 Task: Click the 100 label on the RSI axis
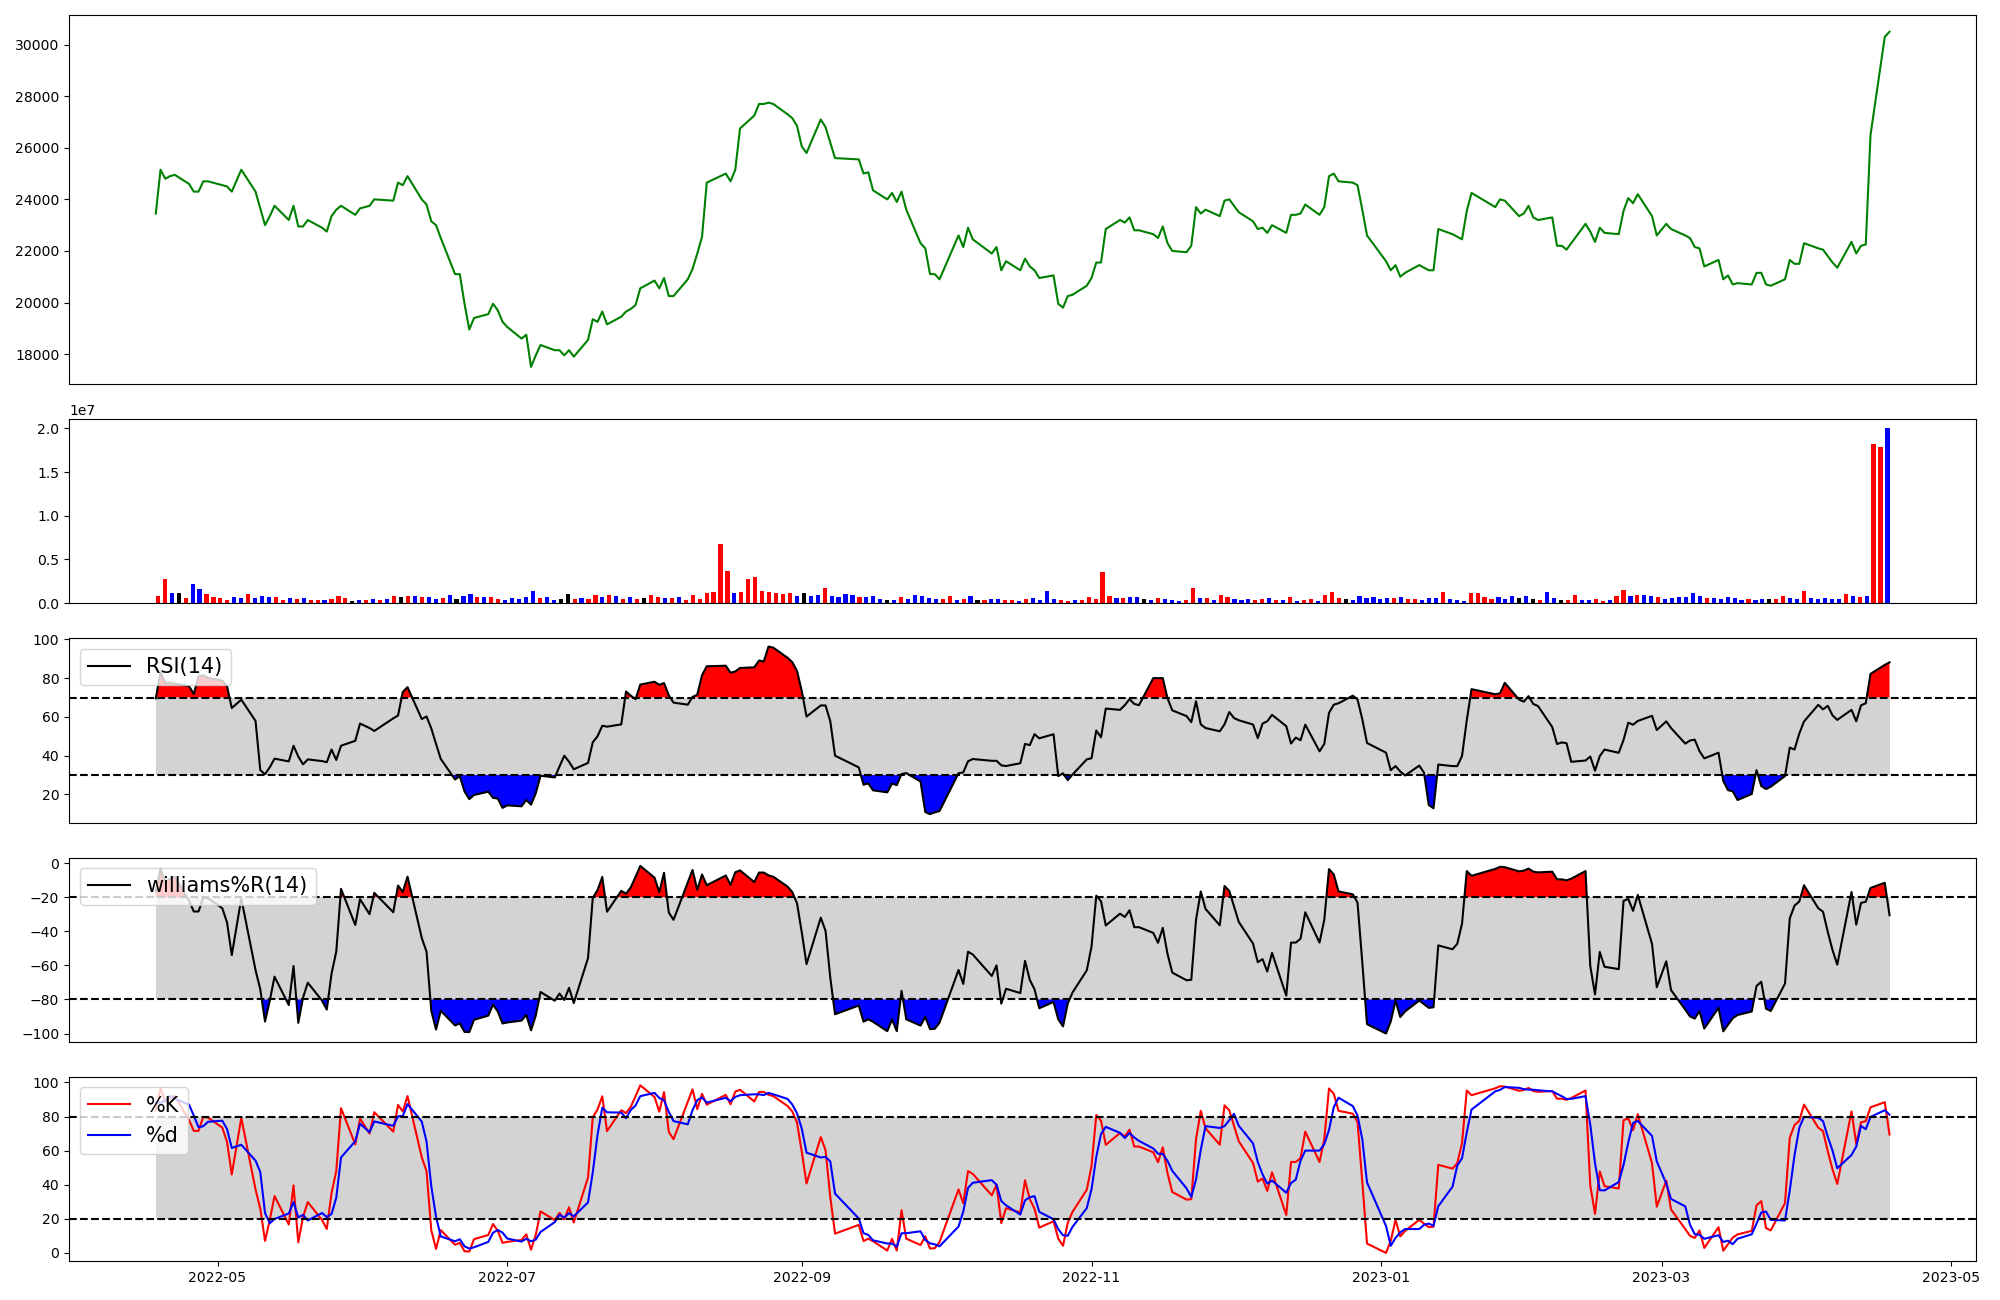(x=47, y=640)
